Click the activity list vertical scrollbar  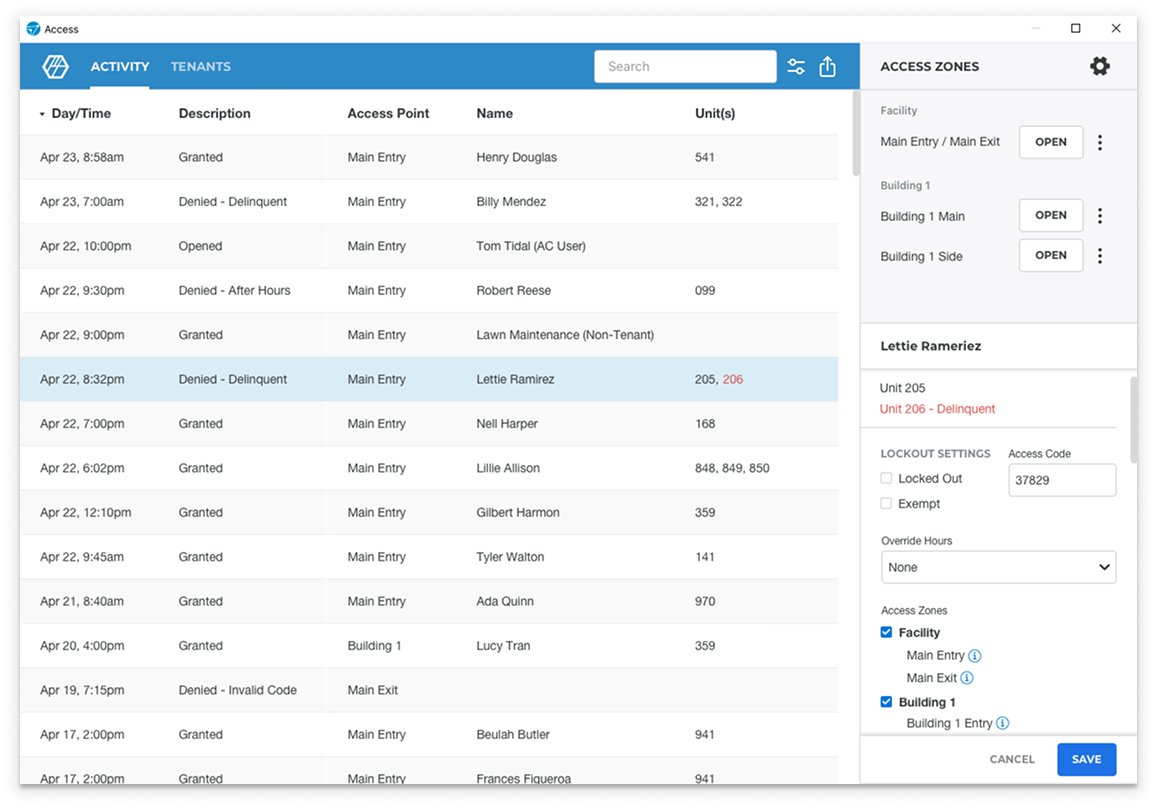coord(855,135)
